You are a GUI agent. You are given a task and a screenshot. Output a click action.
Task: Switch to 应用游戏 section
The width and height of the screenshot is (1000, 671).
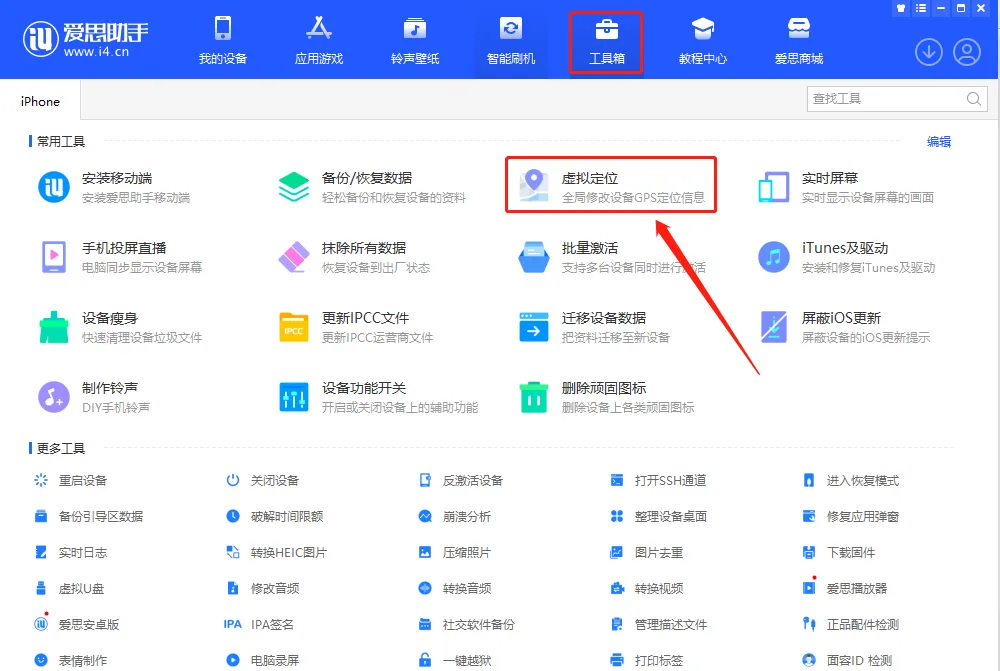pyautogui.click(x=319, y=40)
